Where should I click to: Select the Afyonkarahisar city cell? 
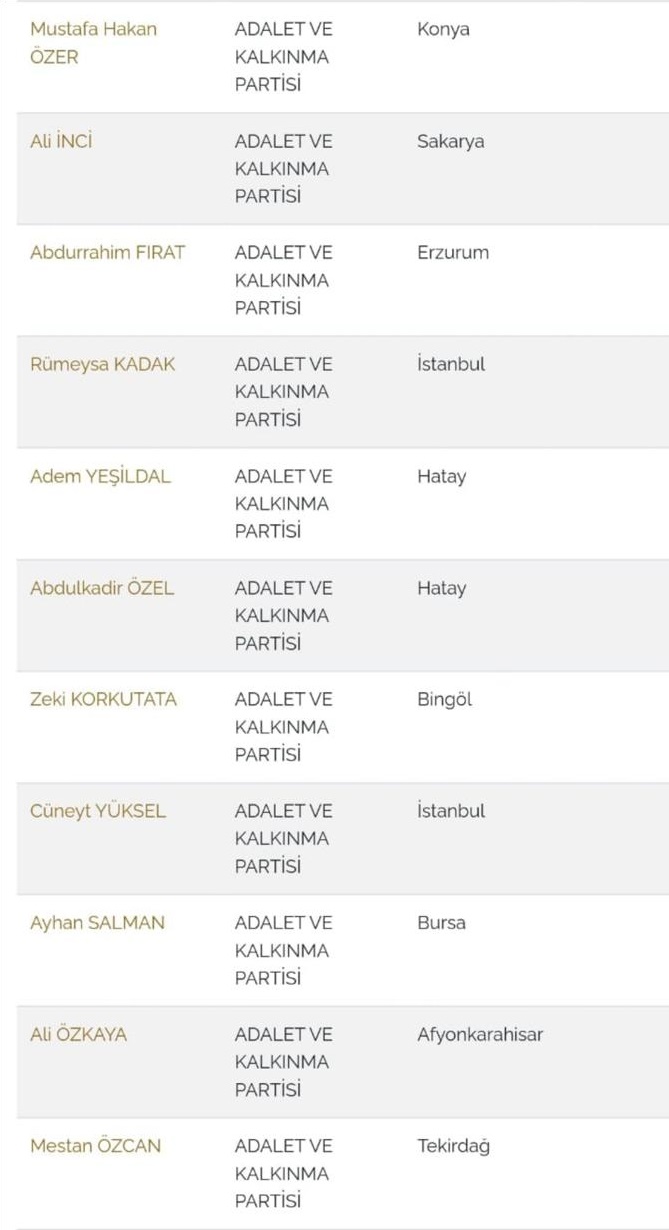pyautogui.click(x=480, y=1034)
